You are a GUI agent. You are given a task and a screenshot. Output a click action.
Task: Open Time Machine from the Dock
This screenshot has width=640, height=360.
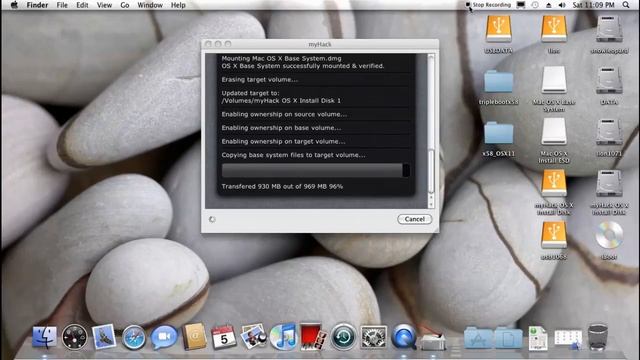[x=343, y=337]
